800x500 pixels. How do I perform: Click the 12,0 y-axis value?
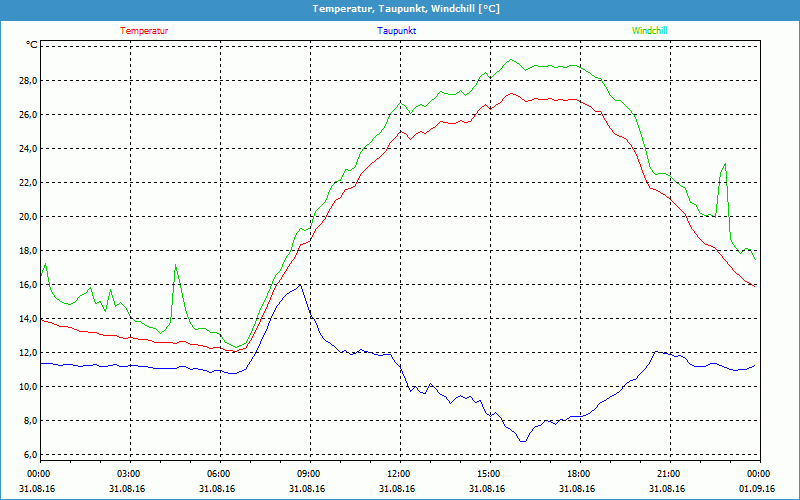coord(27,353)
